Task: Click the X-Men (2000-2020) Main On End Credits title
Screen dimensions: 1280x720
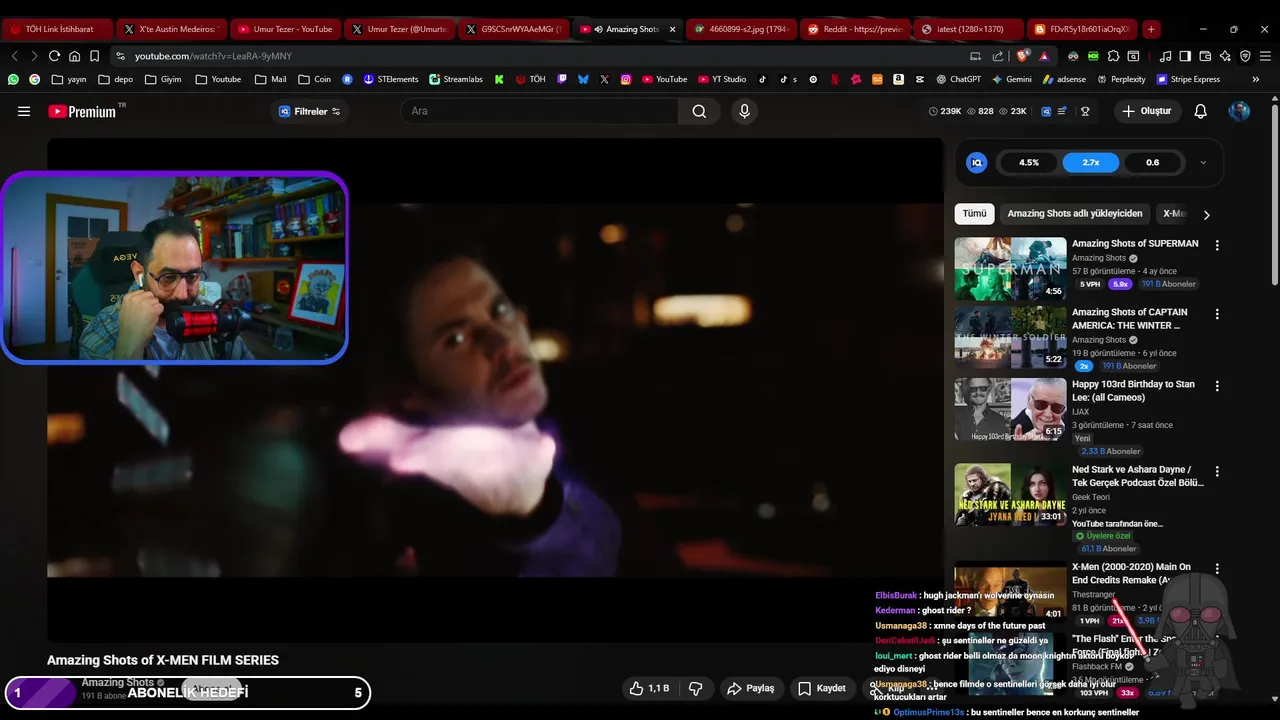Action: (x=1131, y=573)
